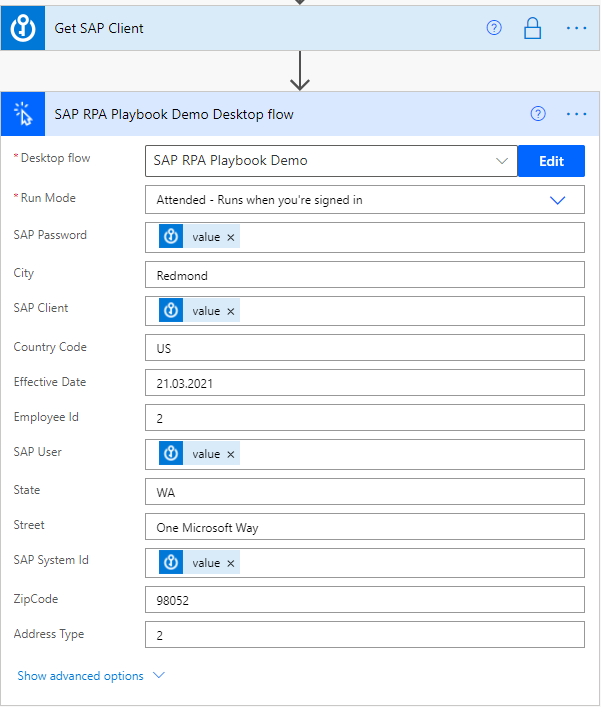Open the Run Mode dropdown
This screenshot has height=707, width=601.
tap(365, 200)
